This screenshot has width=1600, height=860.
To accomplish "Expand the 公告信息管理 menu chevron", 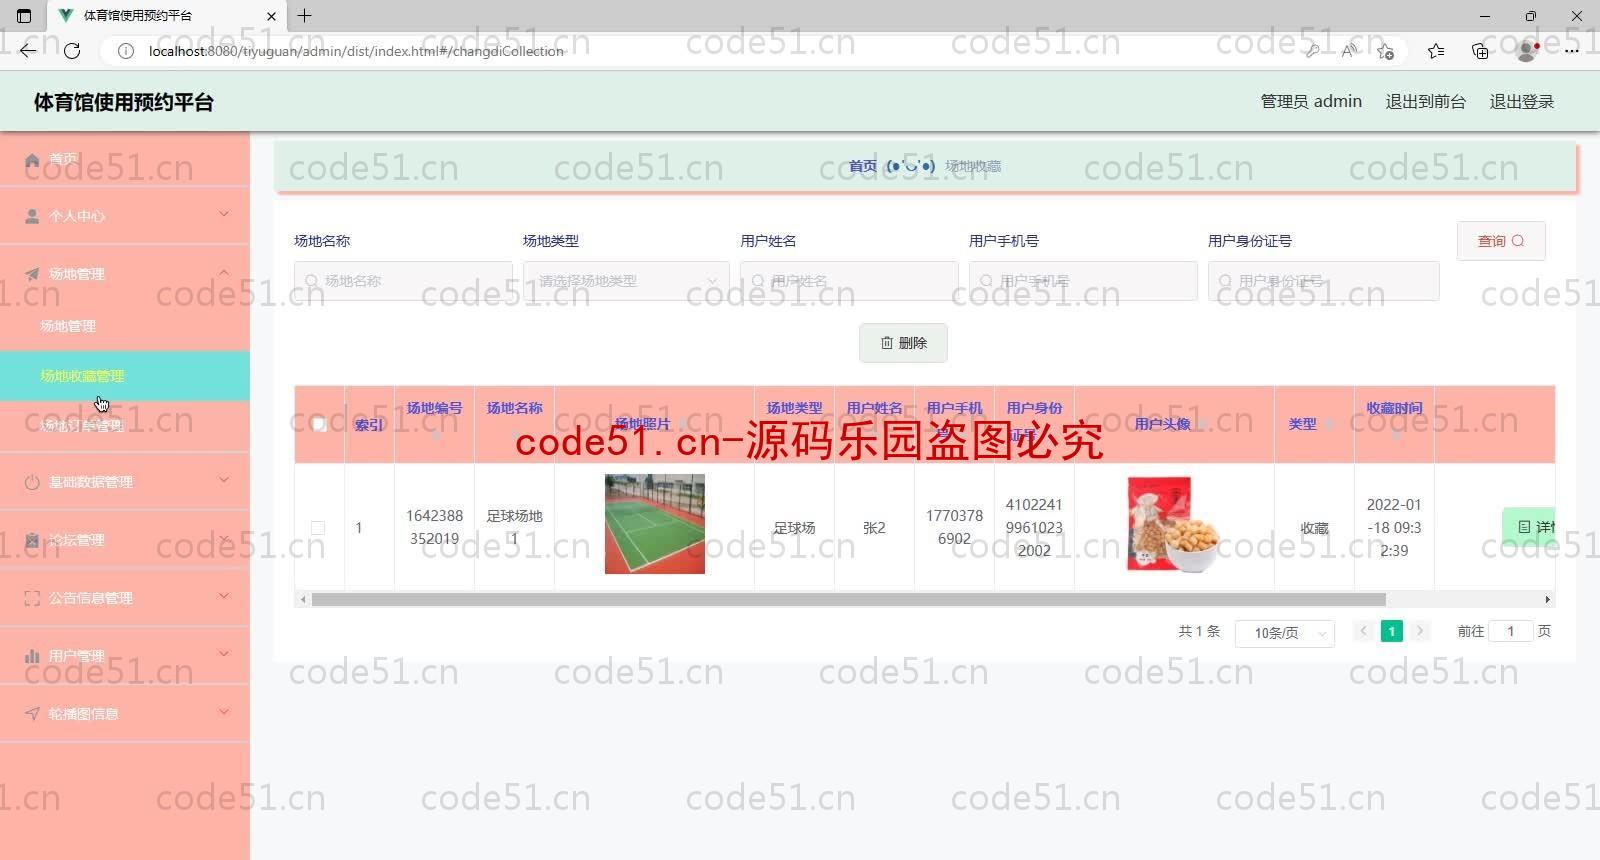I will coord(224,596).
